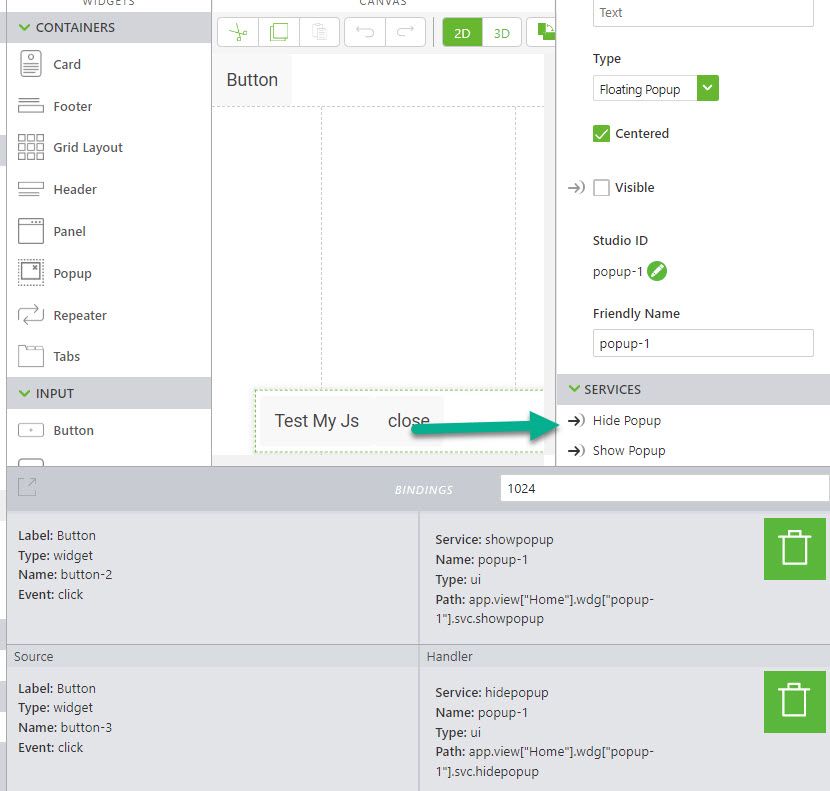
Task: Select the Panel widget icon
Action: click(31, 231)
